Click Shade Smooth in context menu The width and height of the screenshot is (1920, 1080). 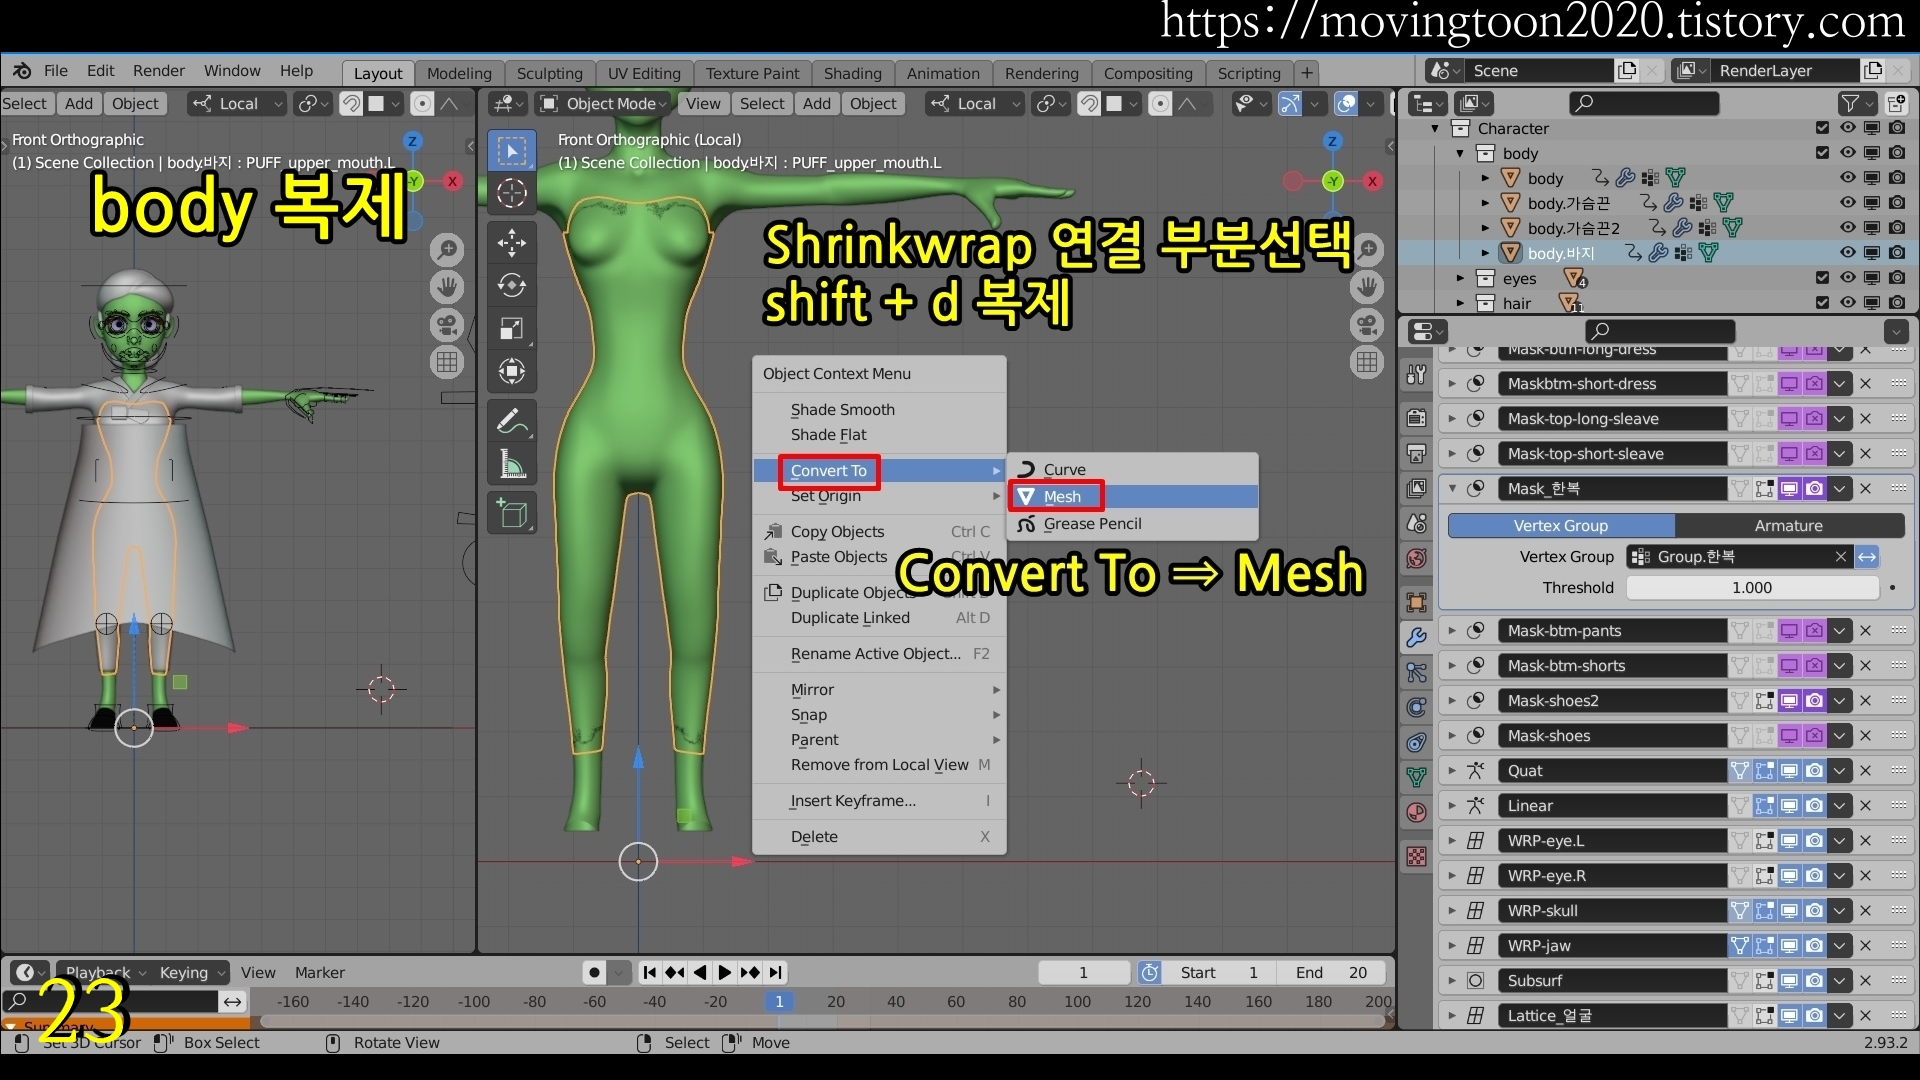click(x=842, y=410)
